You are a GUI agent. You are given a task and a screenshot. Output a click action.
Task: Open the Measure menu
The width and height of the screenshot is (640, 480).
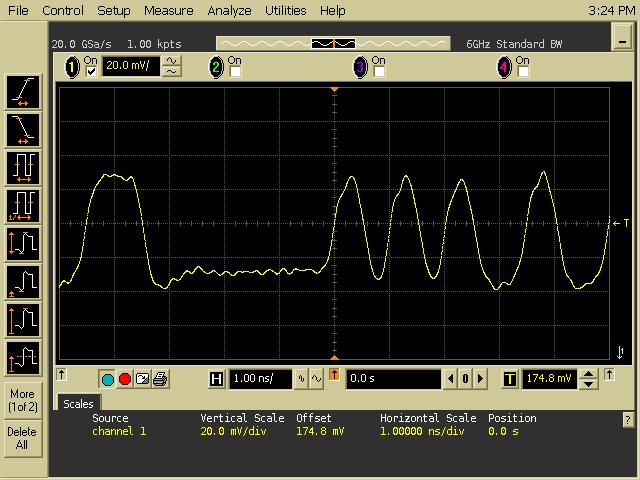coord(168,11)
